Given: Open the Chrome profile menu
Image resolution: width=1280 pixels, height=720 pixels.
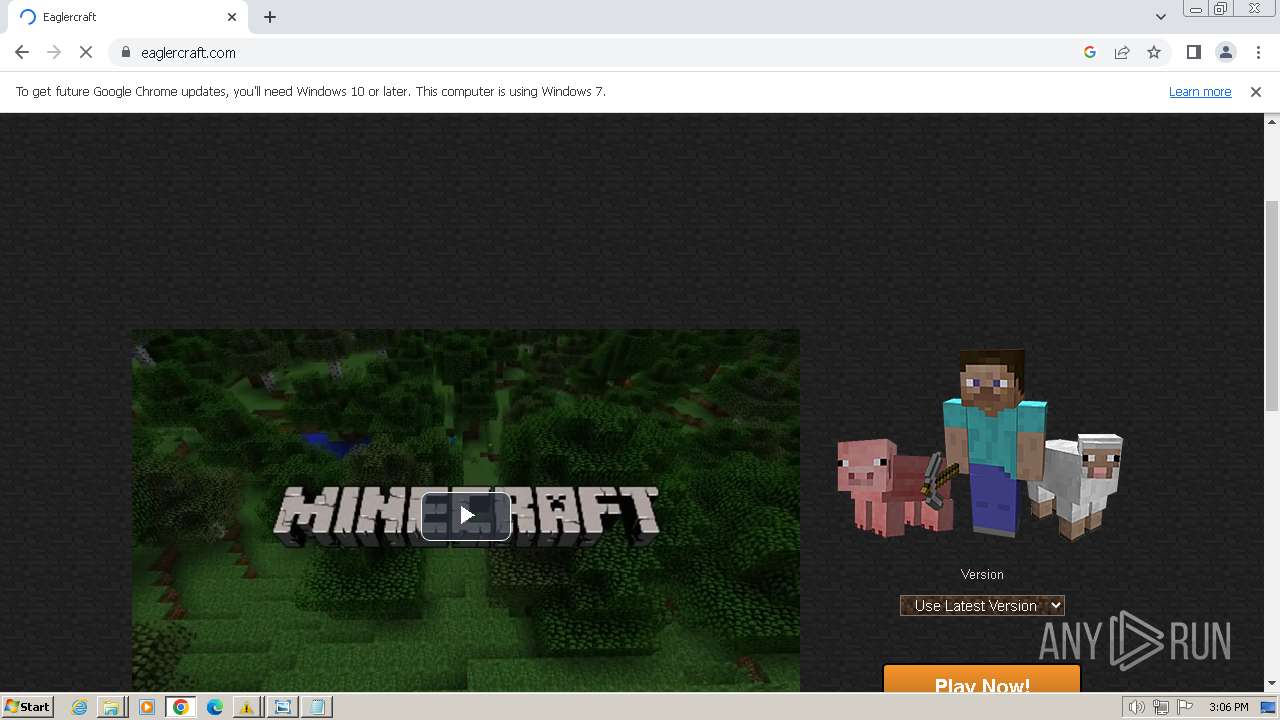Looking at the screenshot, I should coord(1225,52).
